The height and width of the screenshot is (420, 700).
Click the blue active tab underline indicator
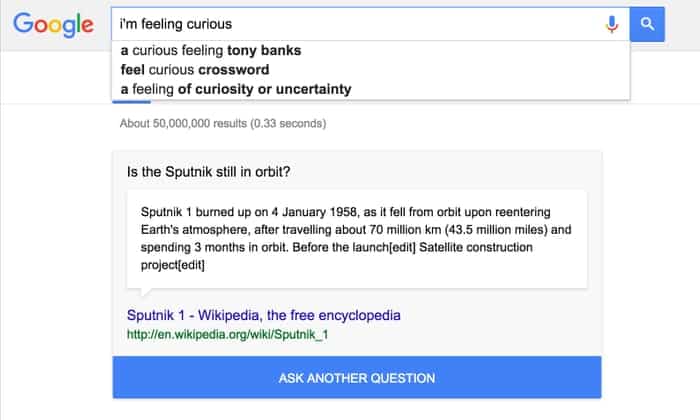click(x=131, y=102)
